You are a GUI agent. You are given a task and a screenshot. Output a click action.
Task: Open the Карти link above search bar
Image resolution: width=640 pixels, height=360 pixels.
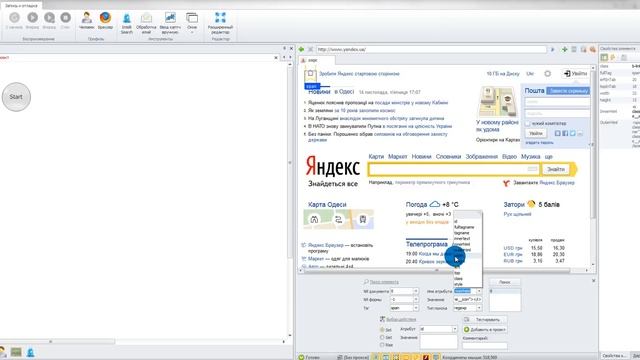376,157
